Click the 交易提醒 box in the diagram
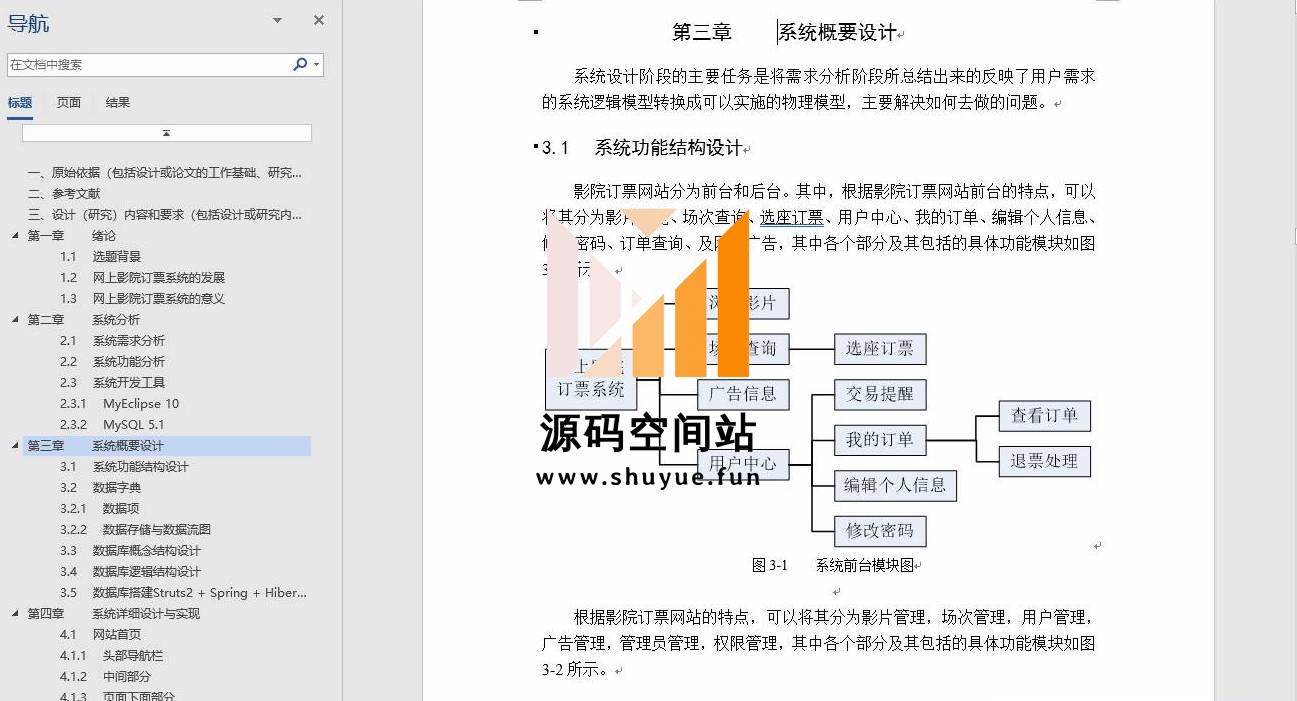The height and width of the screenshot is (701, 1297). pos(880,394)
